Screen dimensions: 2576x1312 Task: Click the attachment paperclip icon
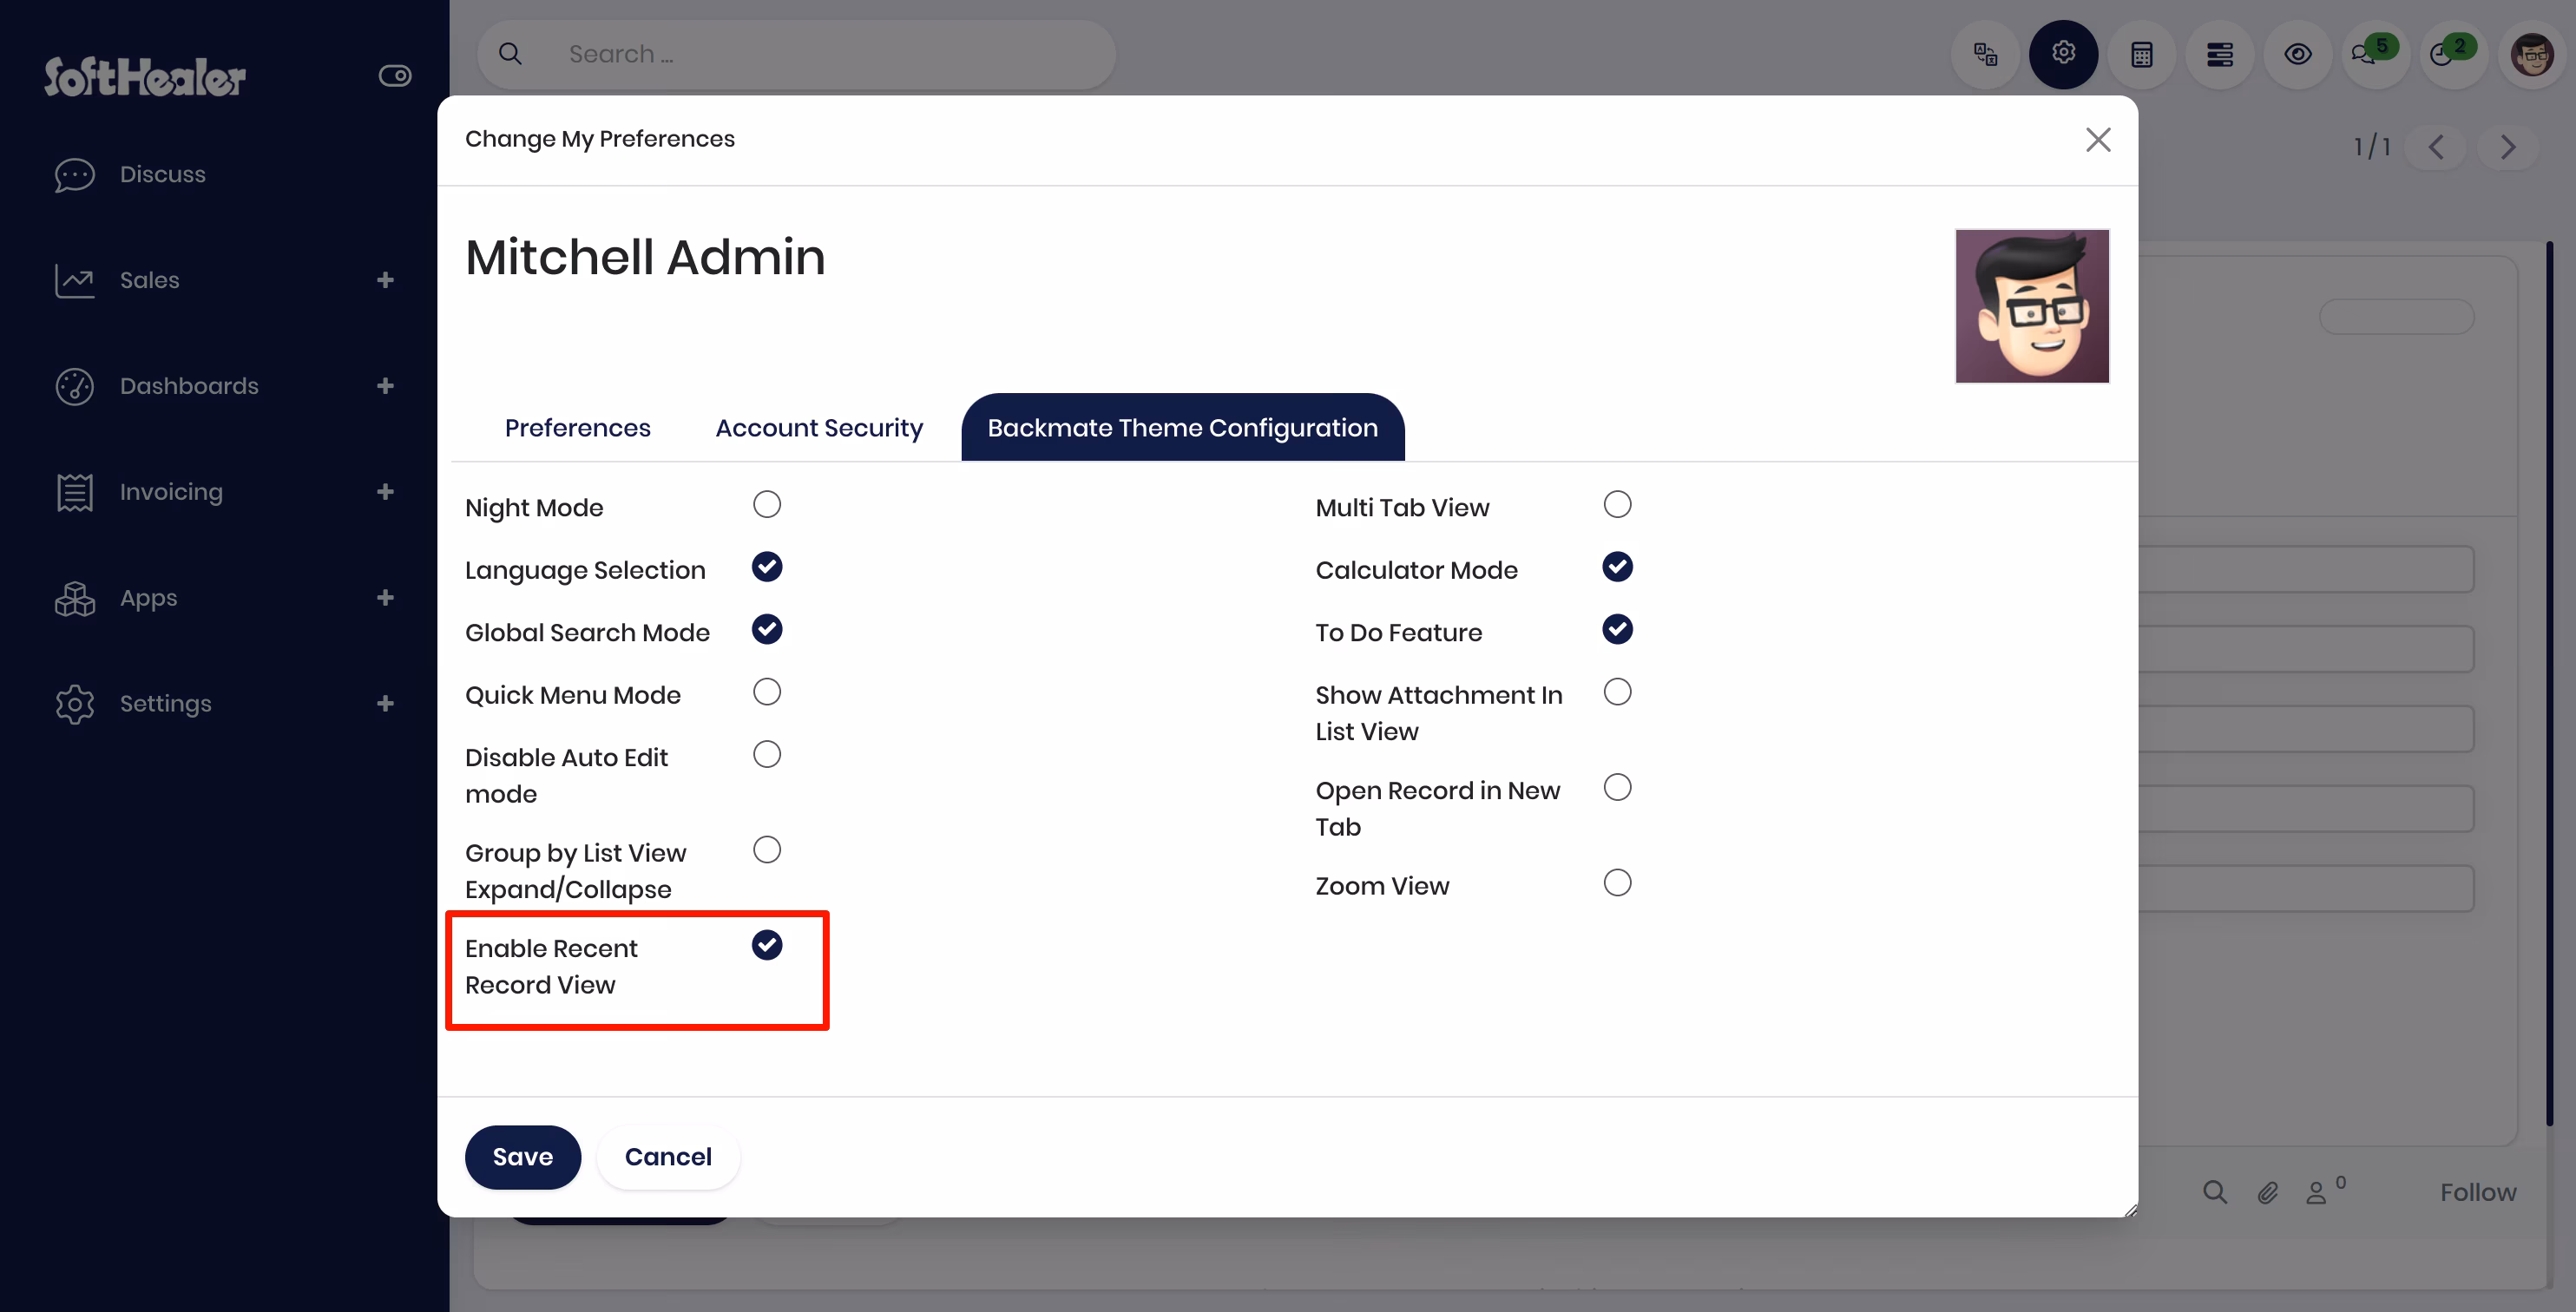2268,1192
